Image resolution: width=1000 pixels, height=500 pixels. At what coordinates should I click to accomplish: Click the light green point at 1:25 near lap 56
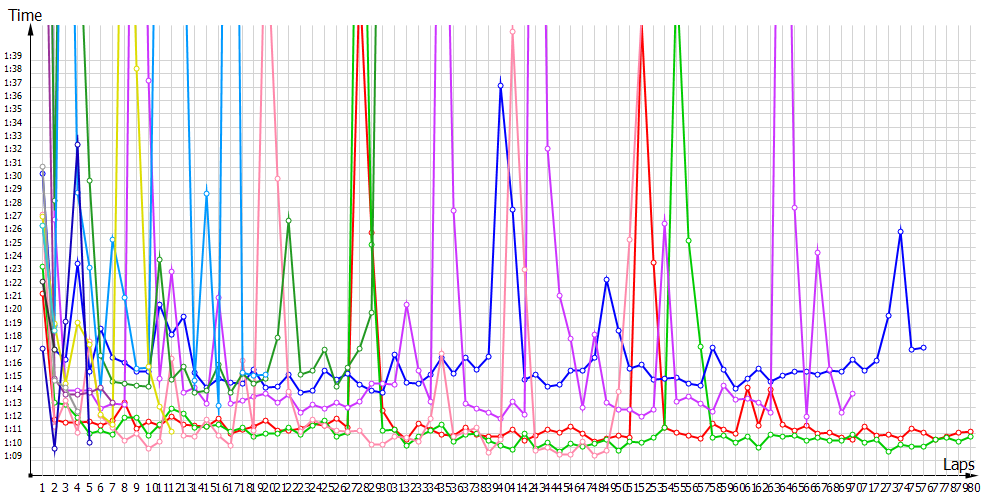(689, 240)
